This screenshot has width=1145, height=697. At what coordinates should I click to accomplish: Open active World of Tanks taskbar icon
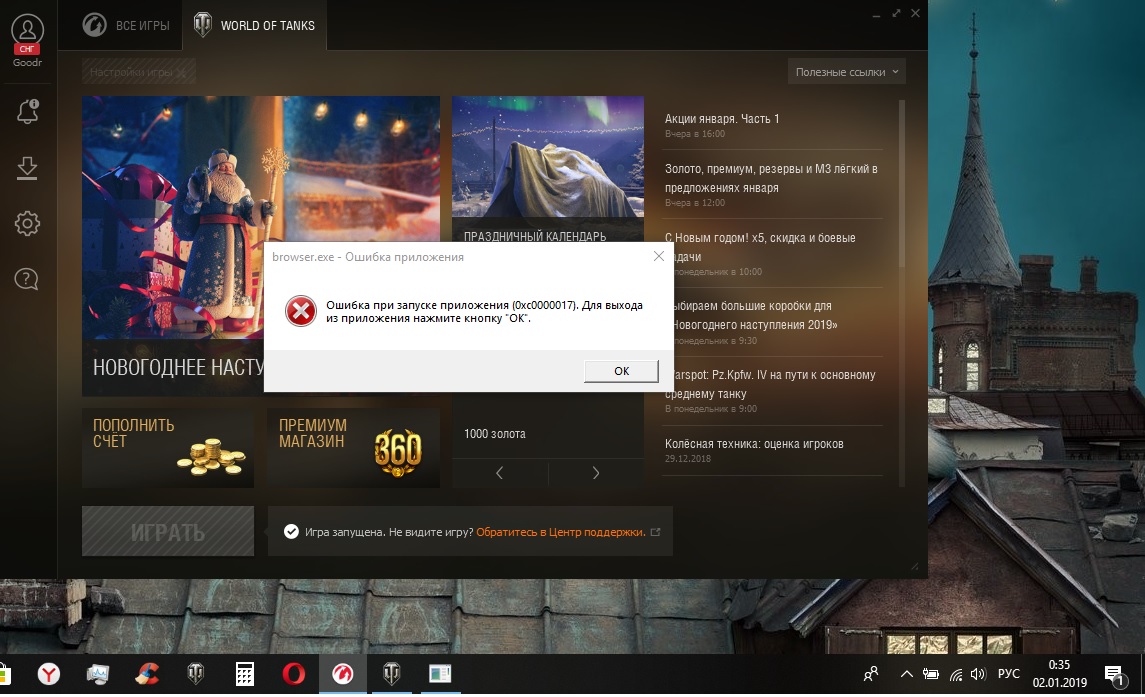(x=391, y=674)
